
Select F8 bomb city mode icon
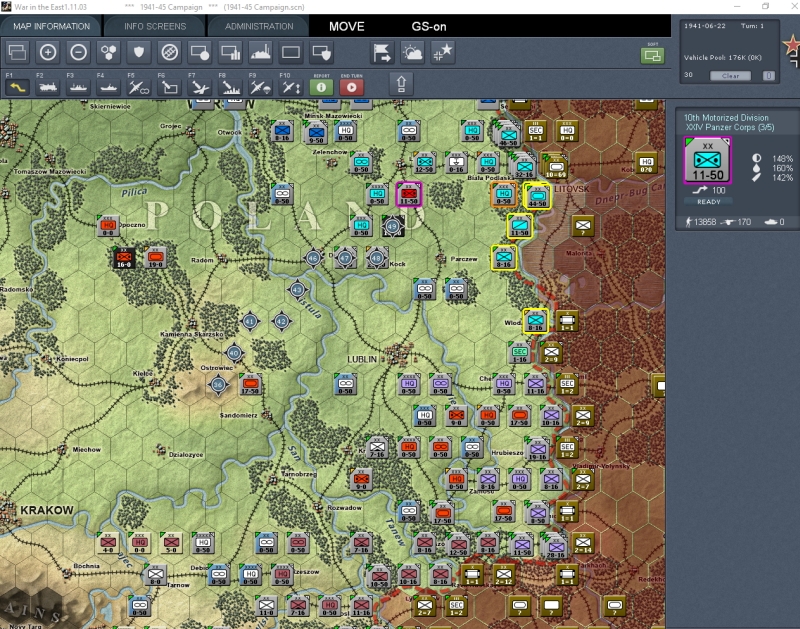(x=230, y=87)
